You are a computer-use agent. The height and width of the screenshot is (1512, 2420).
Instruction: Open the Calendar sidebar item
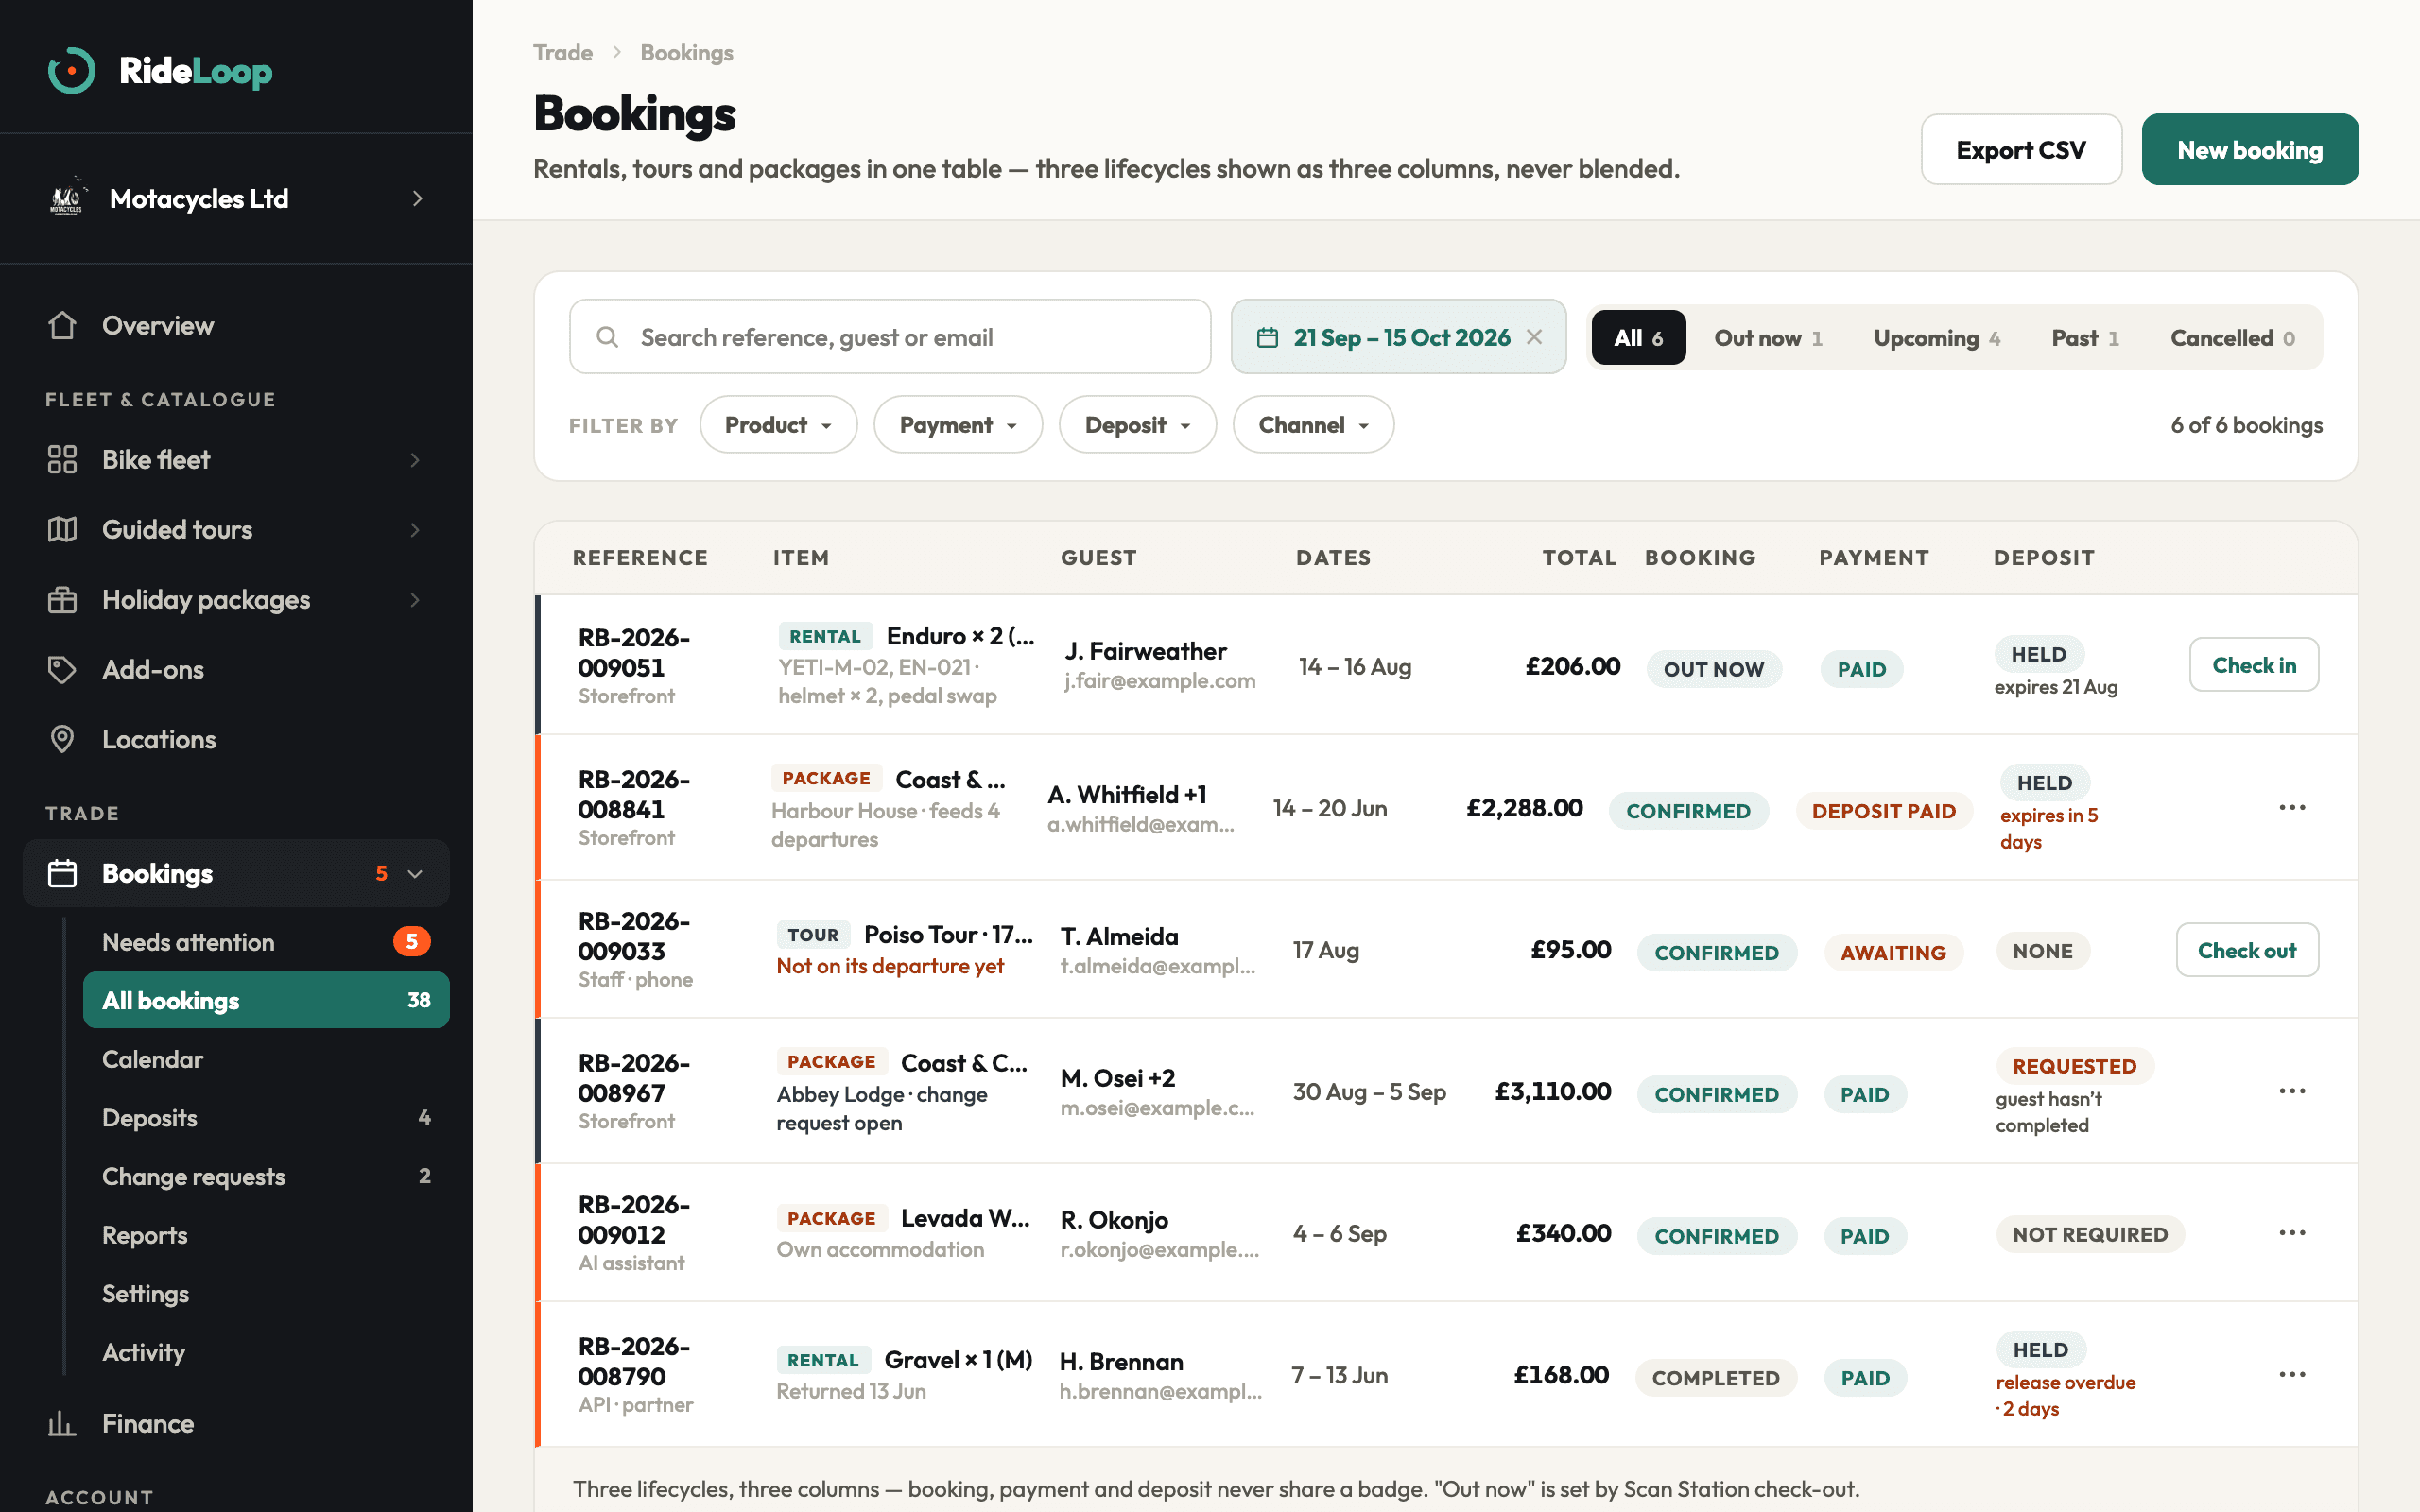pyautogui.click(x=266, y=1058)
